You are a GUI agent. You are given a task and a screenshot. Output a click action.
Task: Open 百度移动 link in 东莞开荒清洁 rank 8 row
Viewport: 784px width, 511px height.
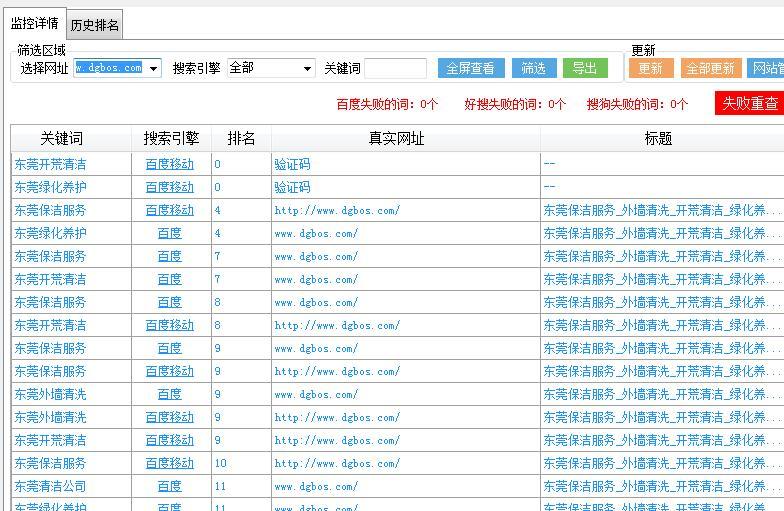pyautogui.click(x=170, y=325)
